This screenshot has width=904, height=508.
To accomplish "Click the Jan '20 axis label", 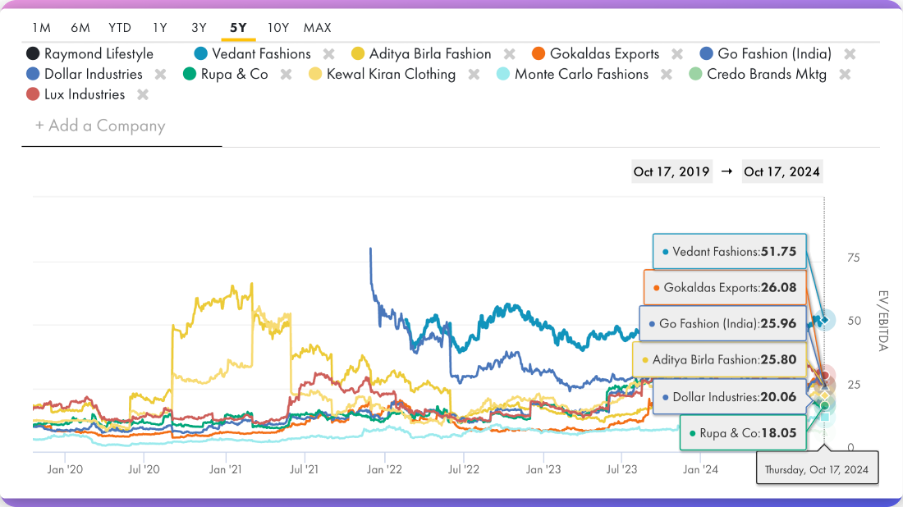I will (x=65, y=469).
